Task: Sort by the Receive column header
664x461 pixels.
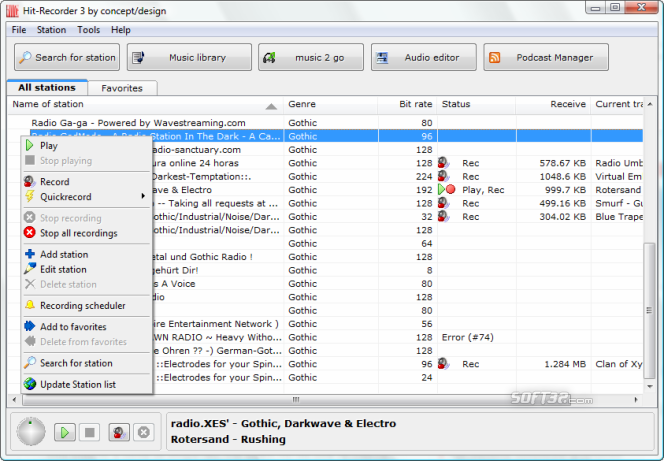Action: point(553,104)
